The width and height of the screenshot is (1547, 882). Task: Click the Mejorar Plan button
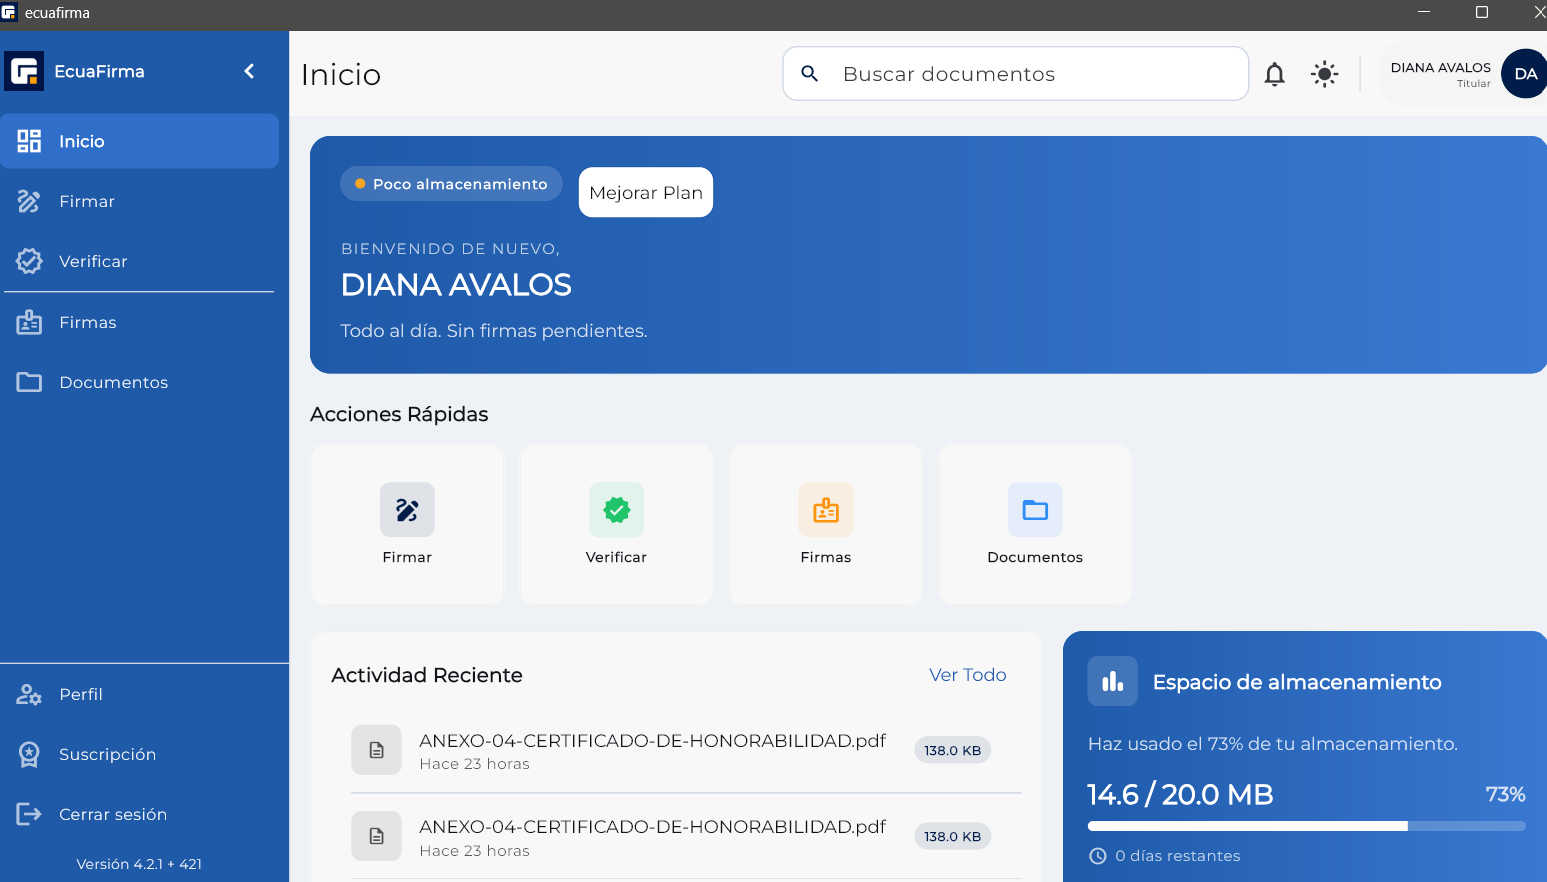point(646,192)
